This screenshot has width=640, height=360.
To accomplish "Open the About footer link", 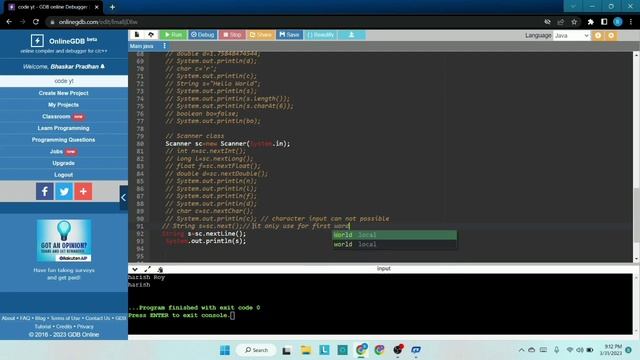I will click(8, 318).
